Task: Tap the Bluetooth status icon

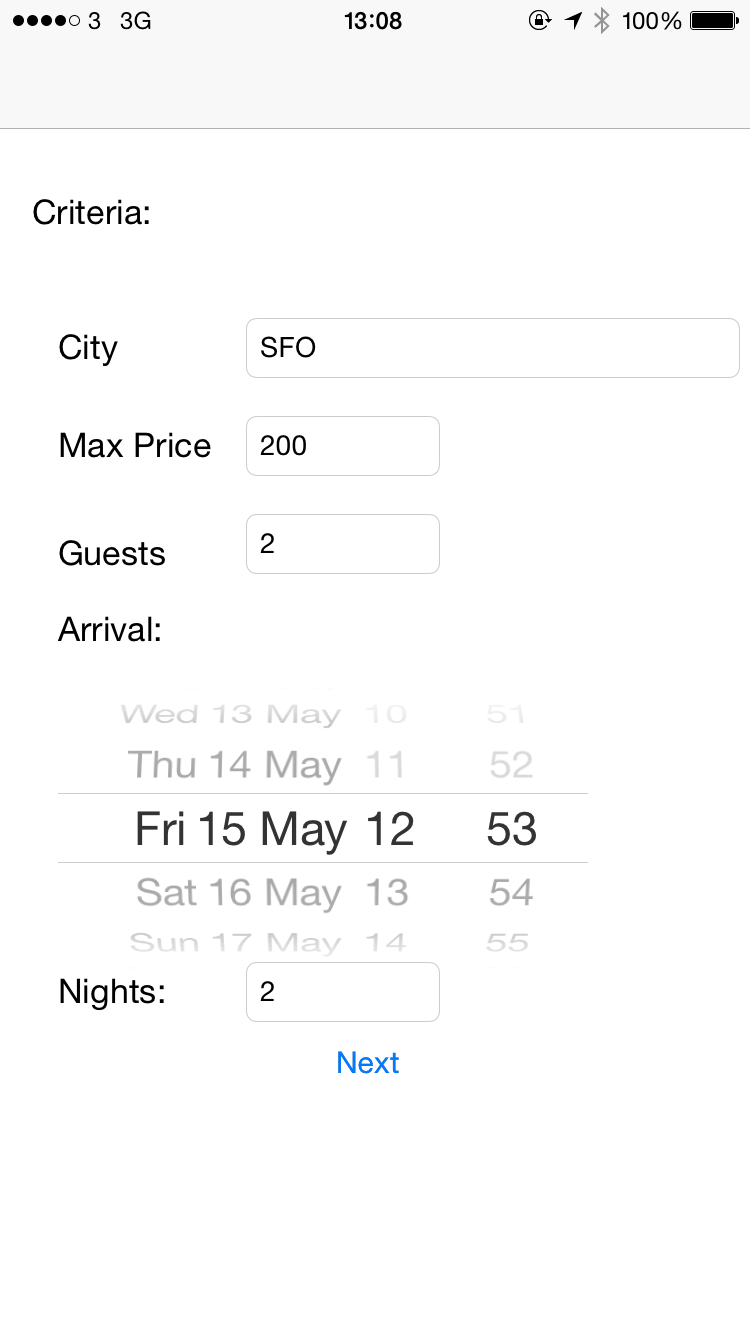Action: click(x=601, y=20)
